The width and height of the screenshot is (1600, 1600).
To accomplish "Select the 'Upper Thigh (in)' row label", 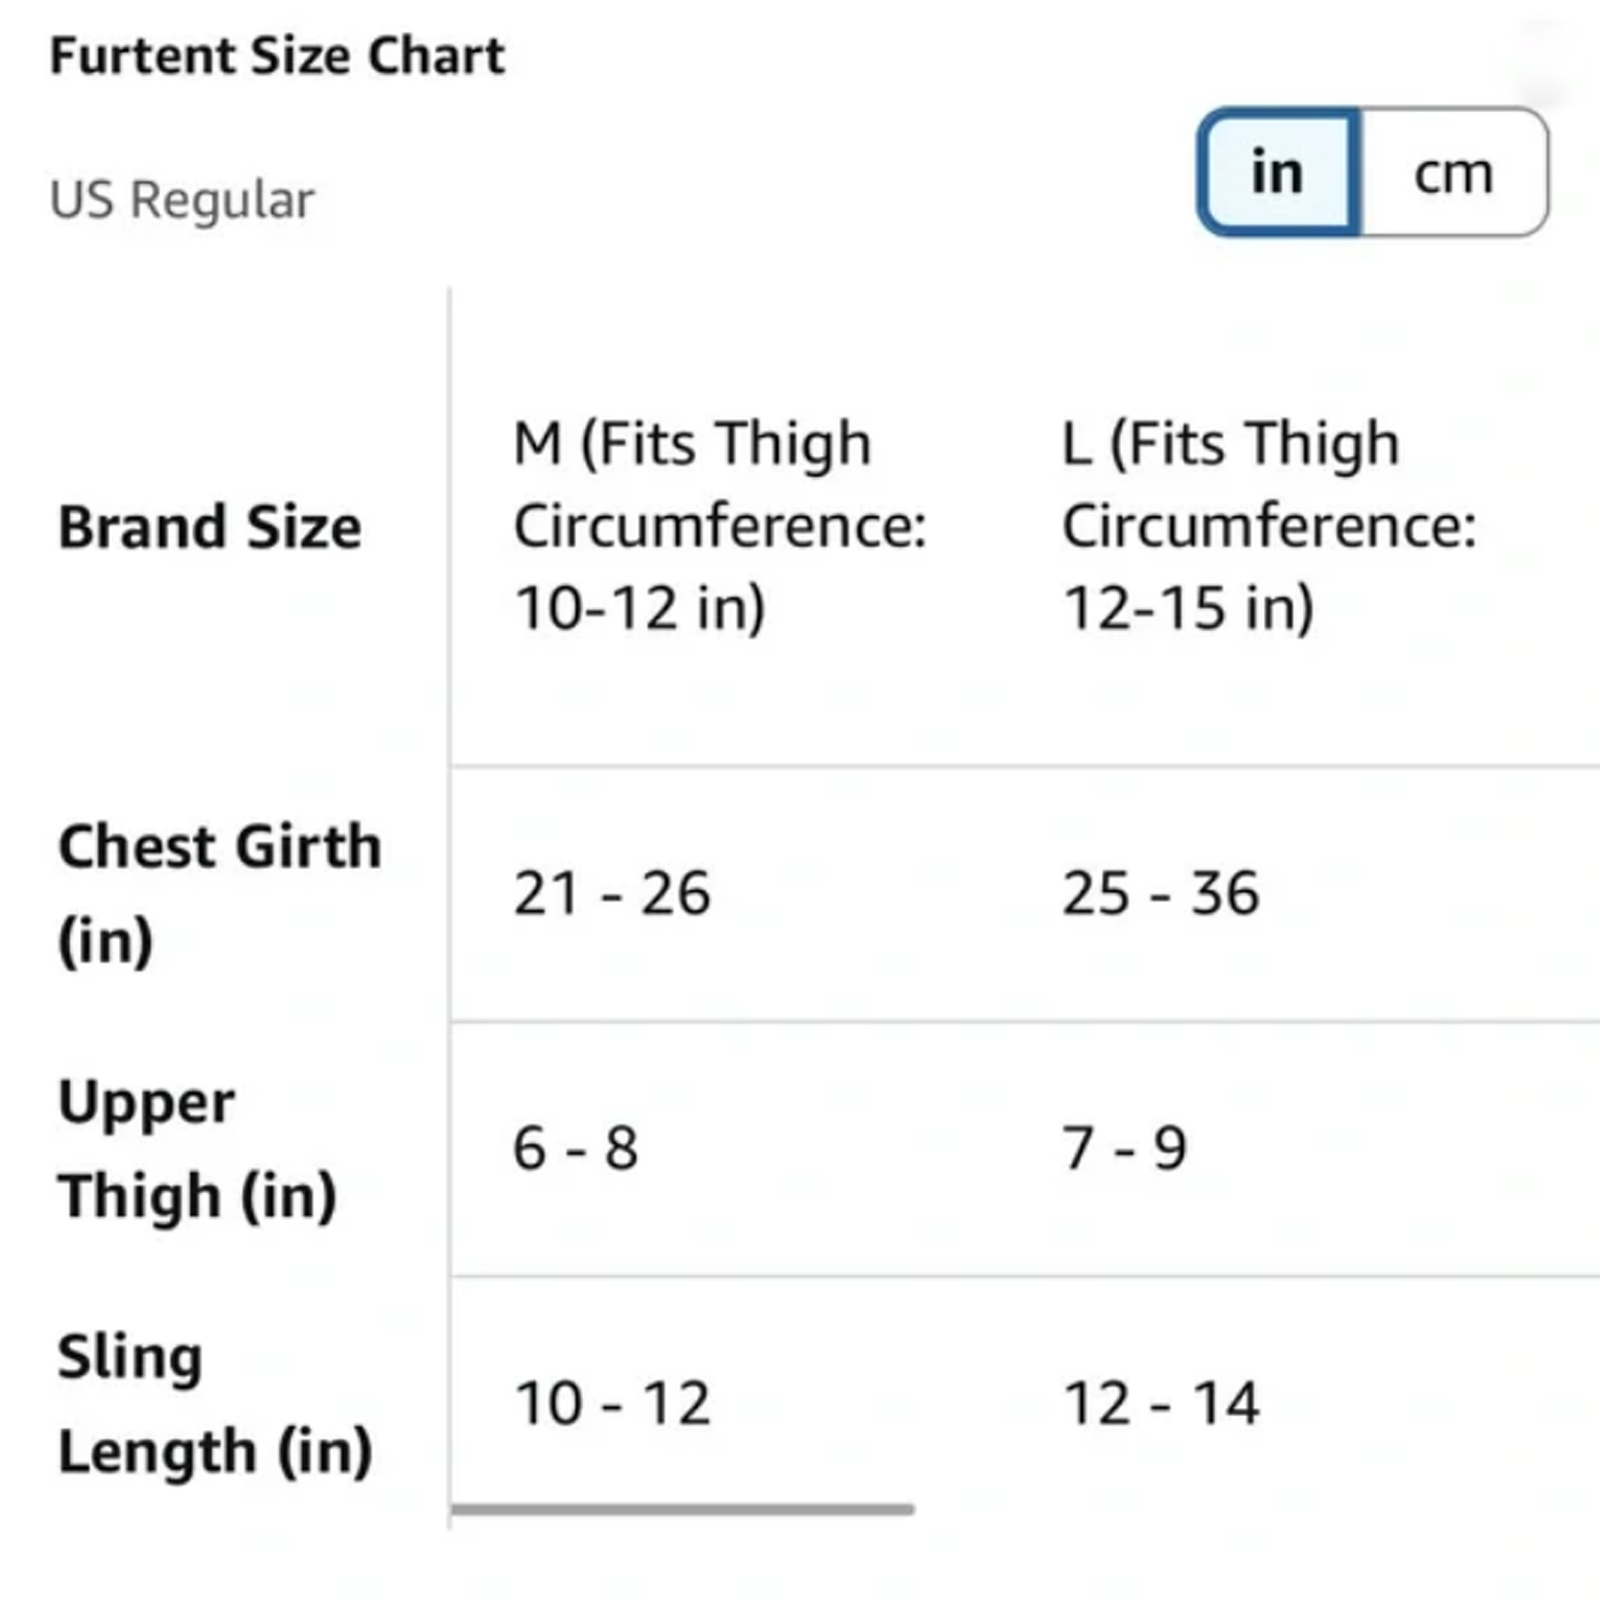I will pyautogui.click(x=197, y=1149).
